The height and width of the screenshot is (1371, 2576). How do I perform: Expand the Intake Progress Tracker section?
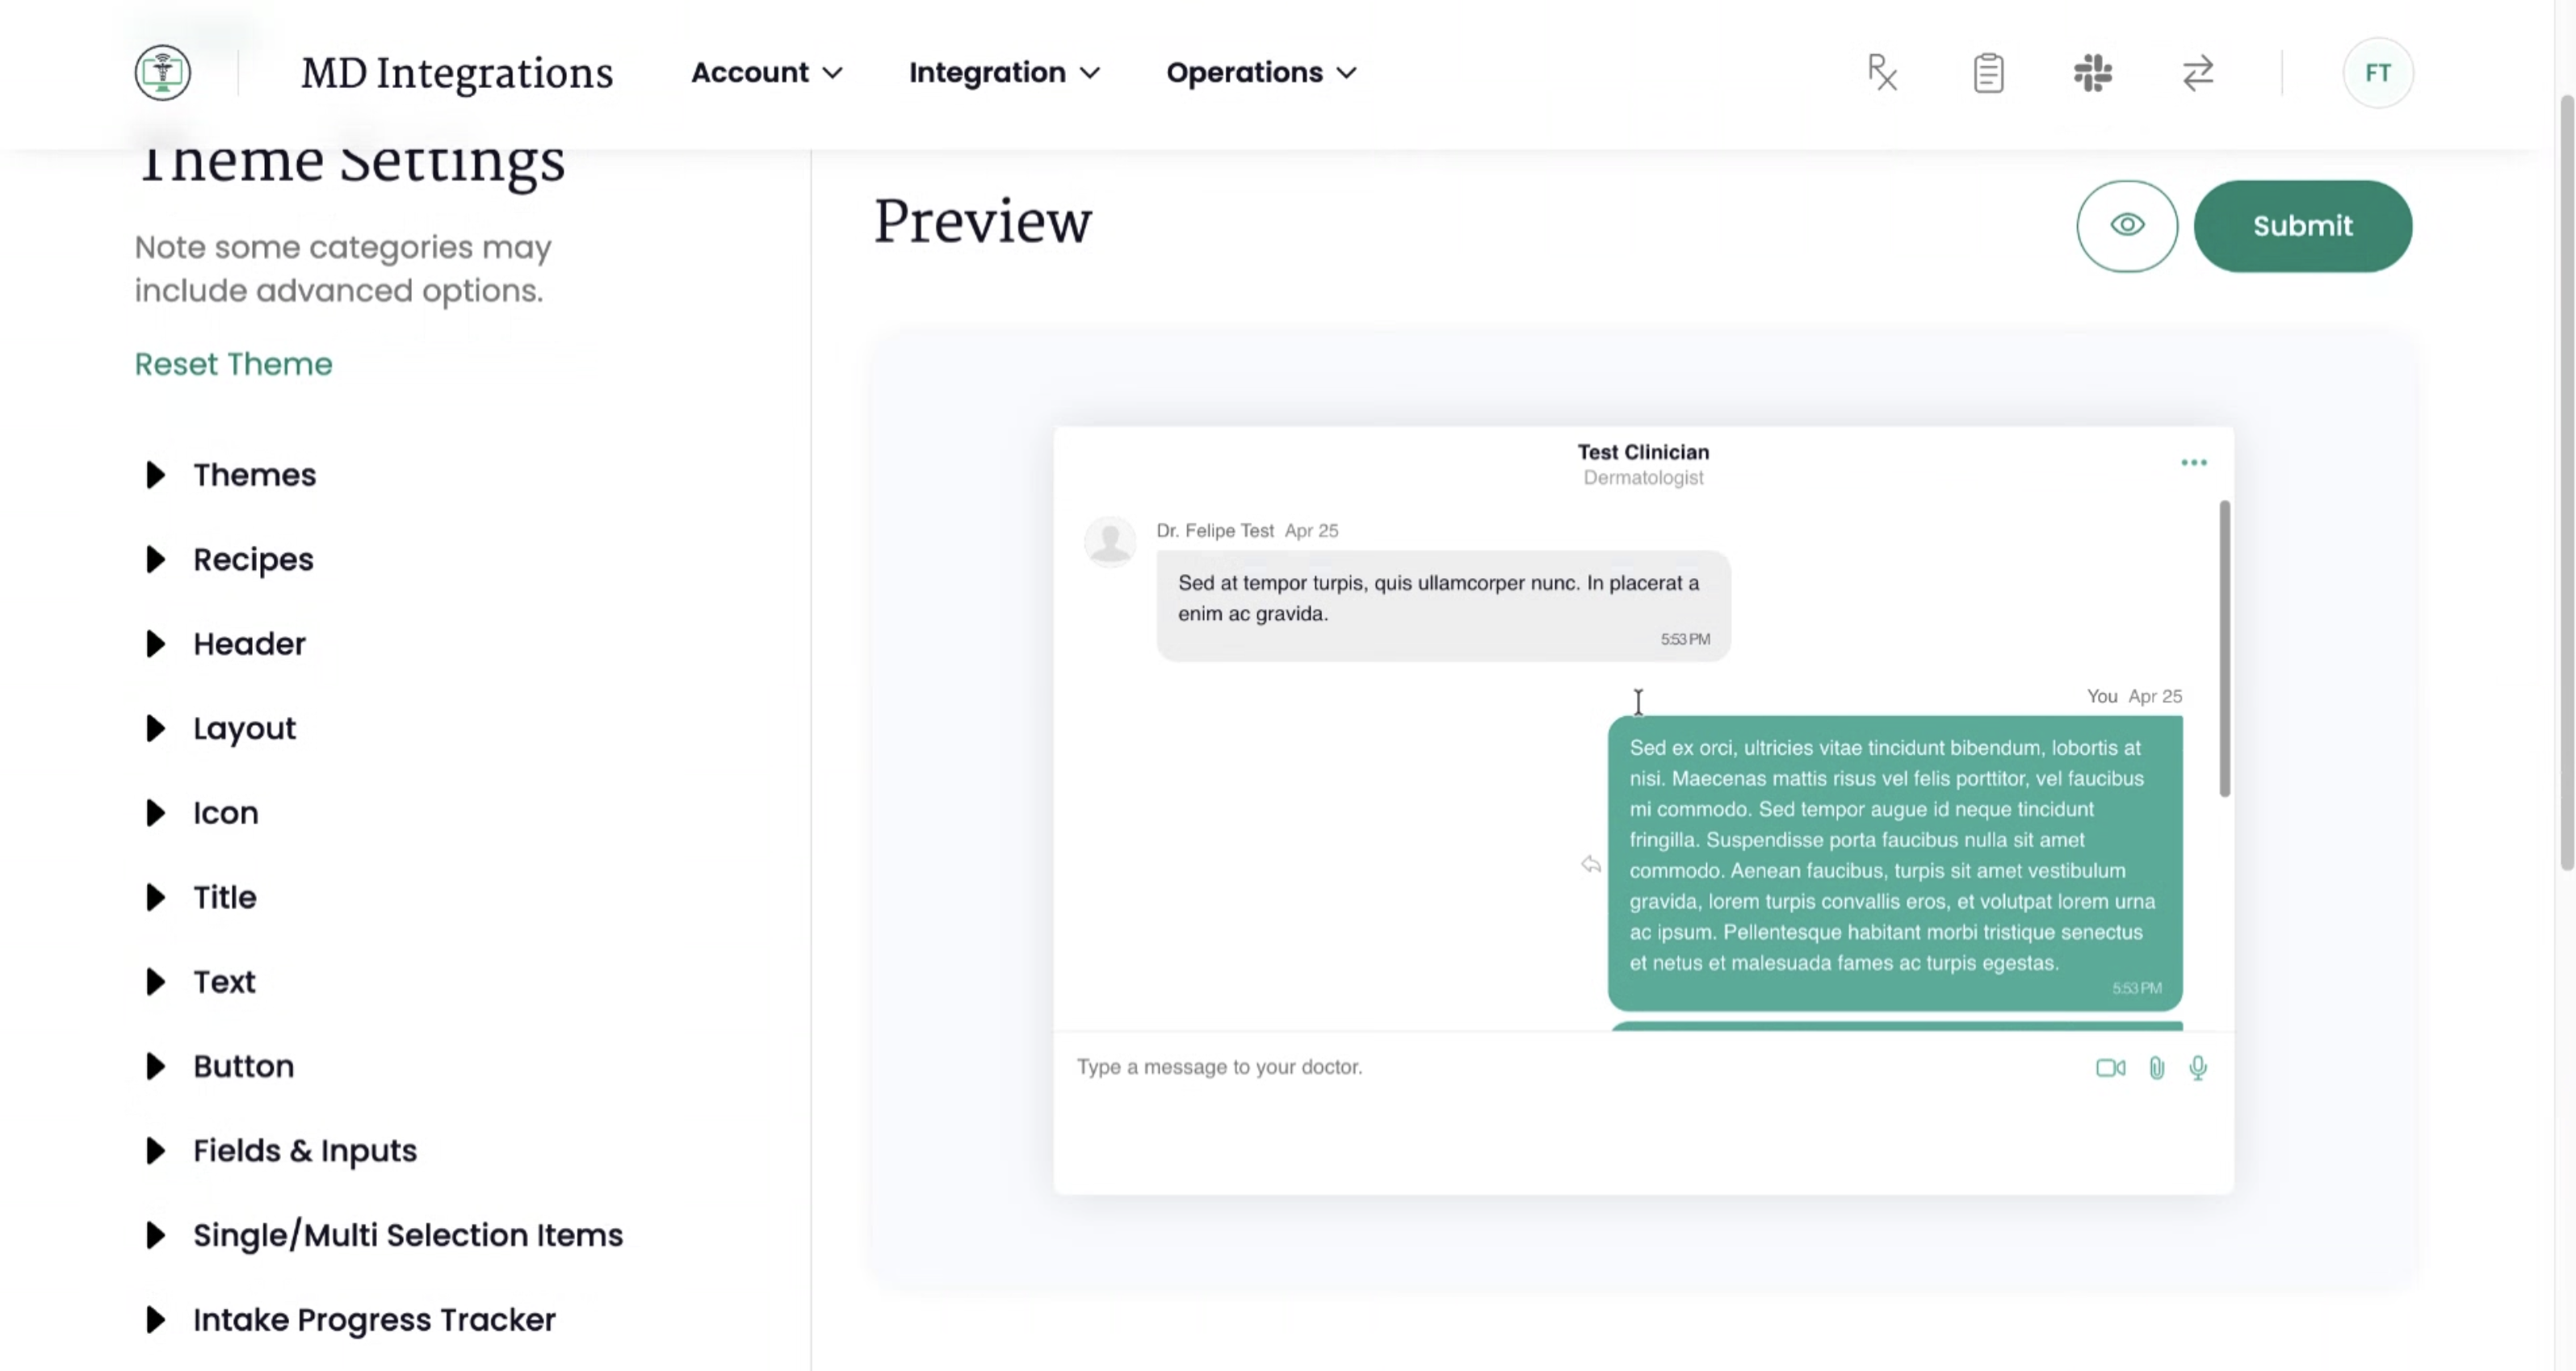tap(374, 1320)
